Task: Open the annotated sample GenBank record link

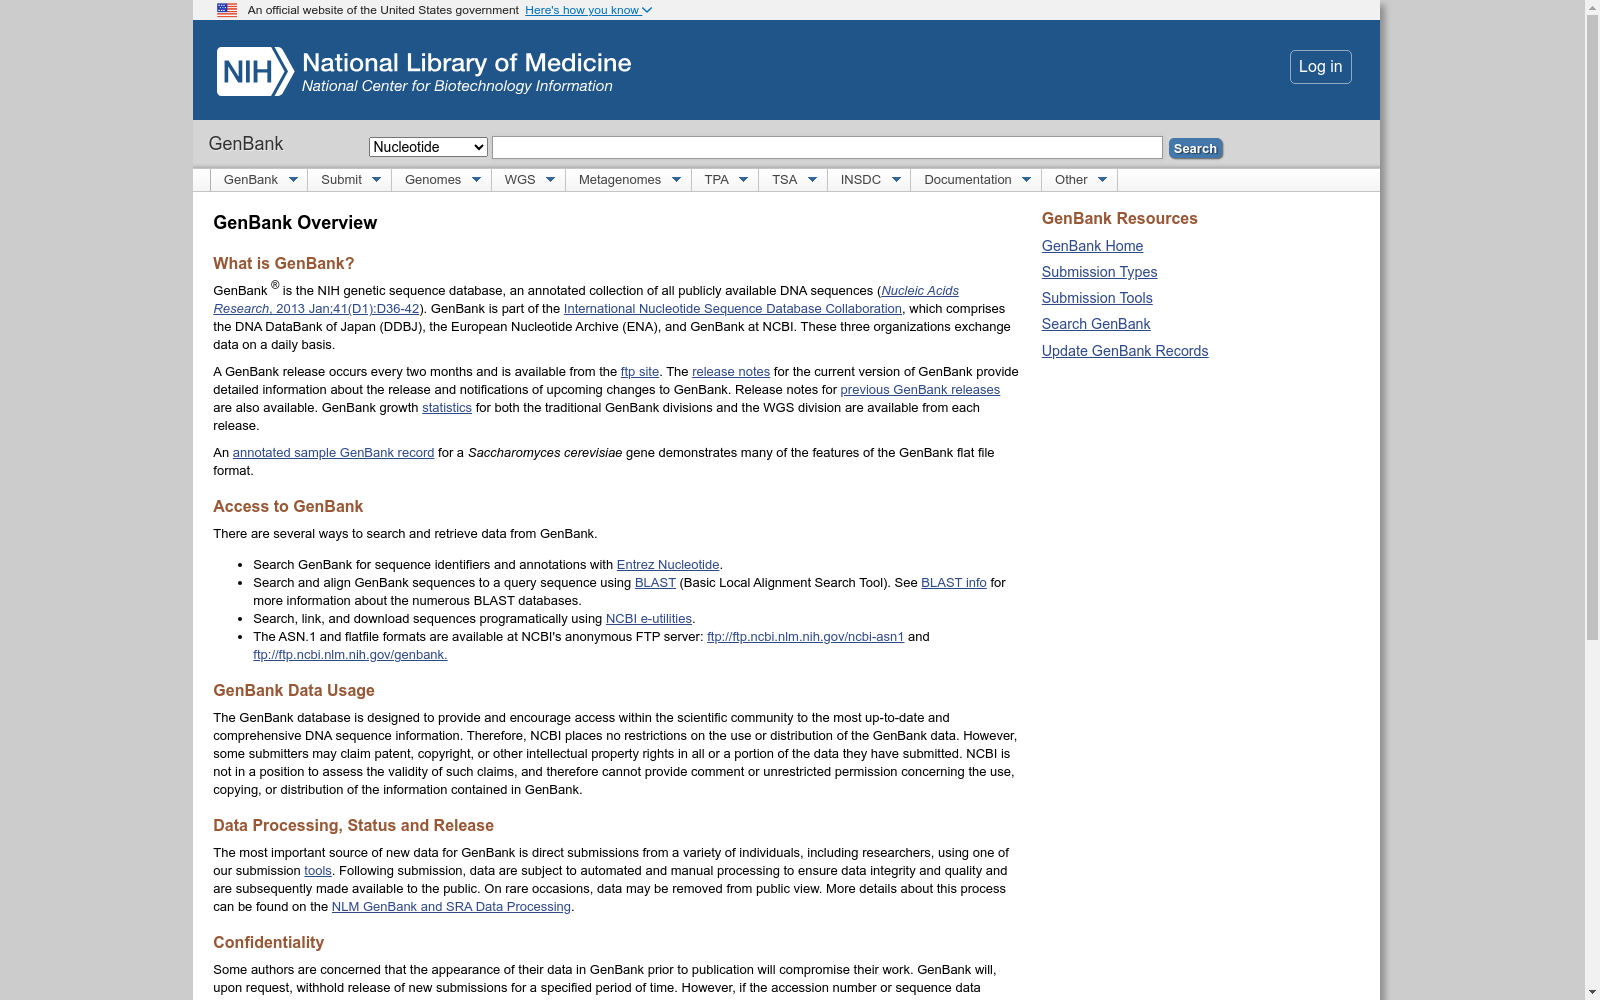Action: (x=334, y=453)
